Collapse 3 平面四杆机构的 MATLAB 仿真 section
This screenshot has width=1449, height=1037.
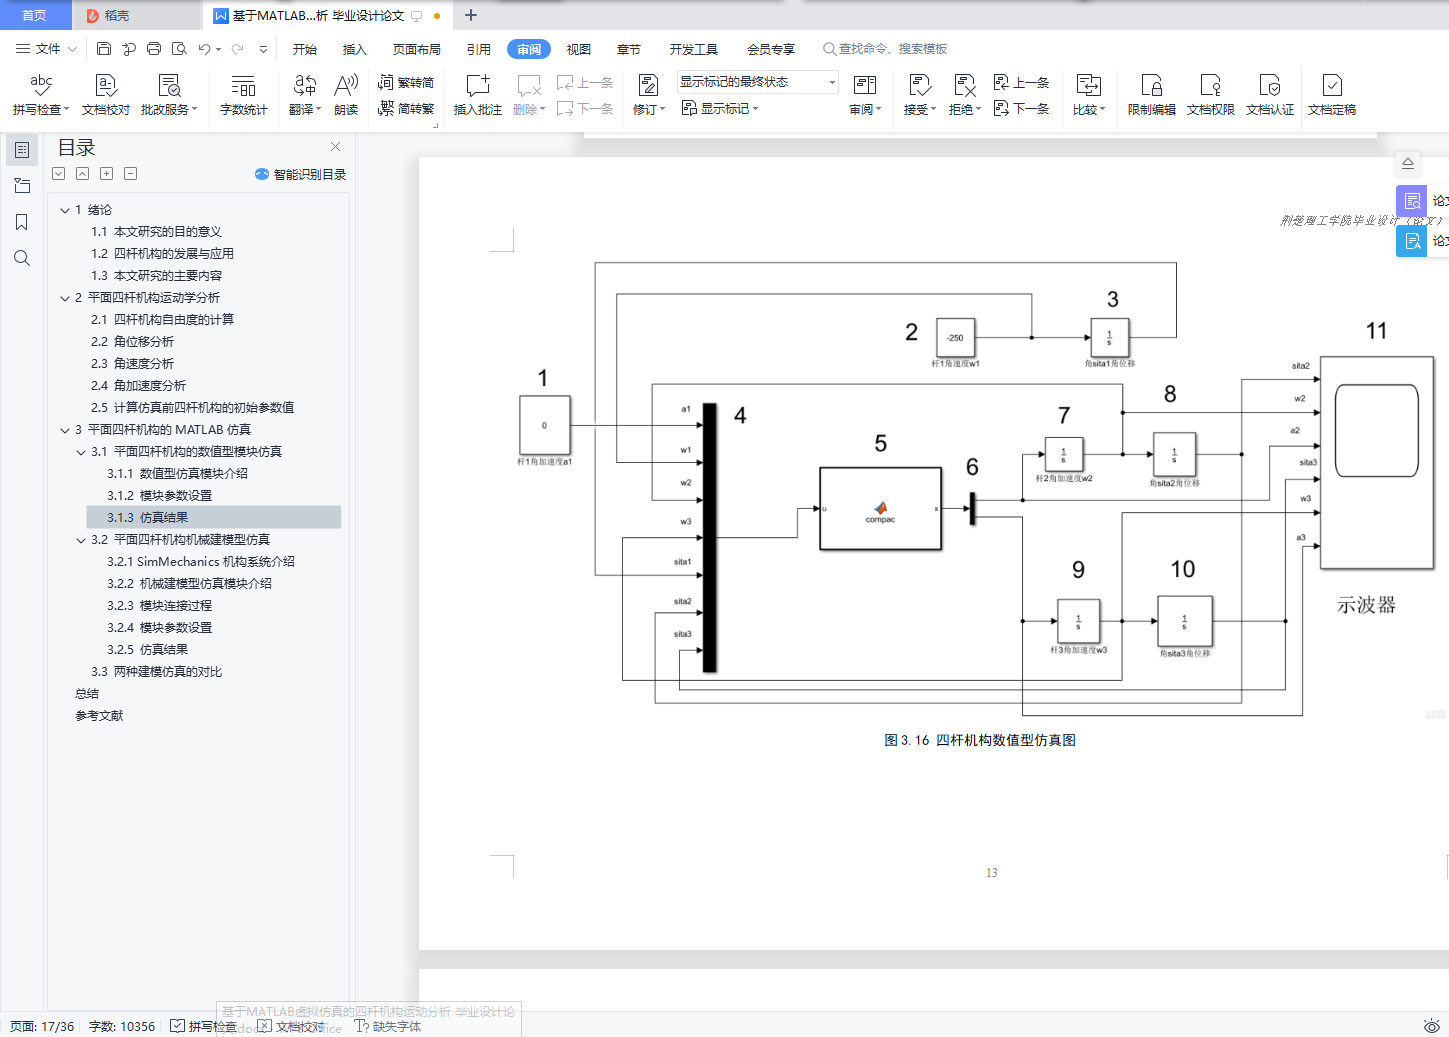[65, 430]
